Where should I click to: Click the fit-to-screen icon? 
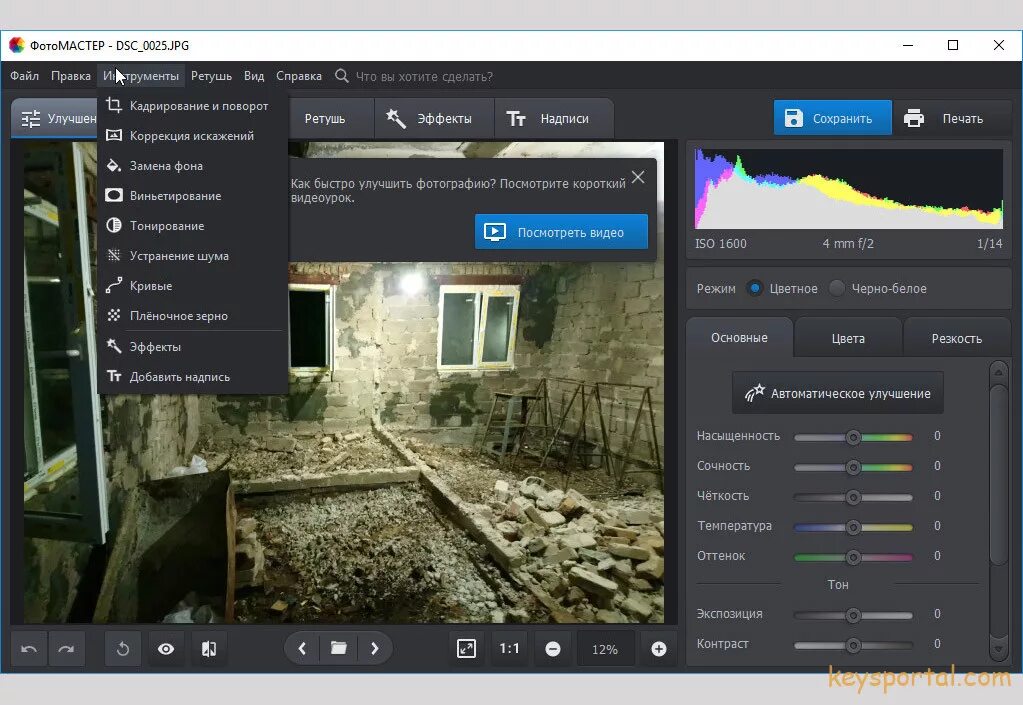[466, 649]
